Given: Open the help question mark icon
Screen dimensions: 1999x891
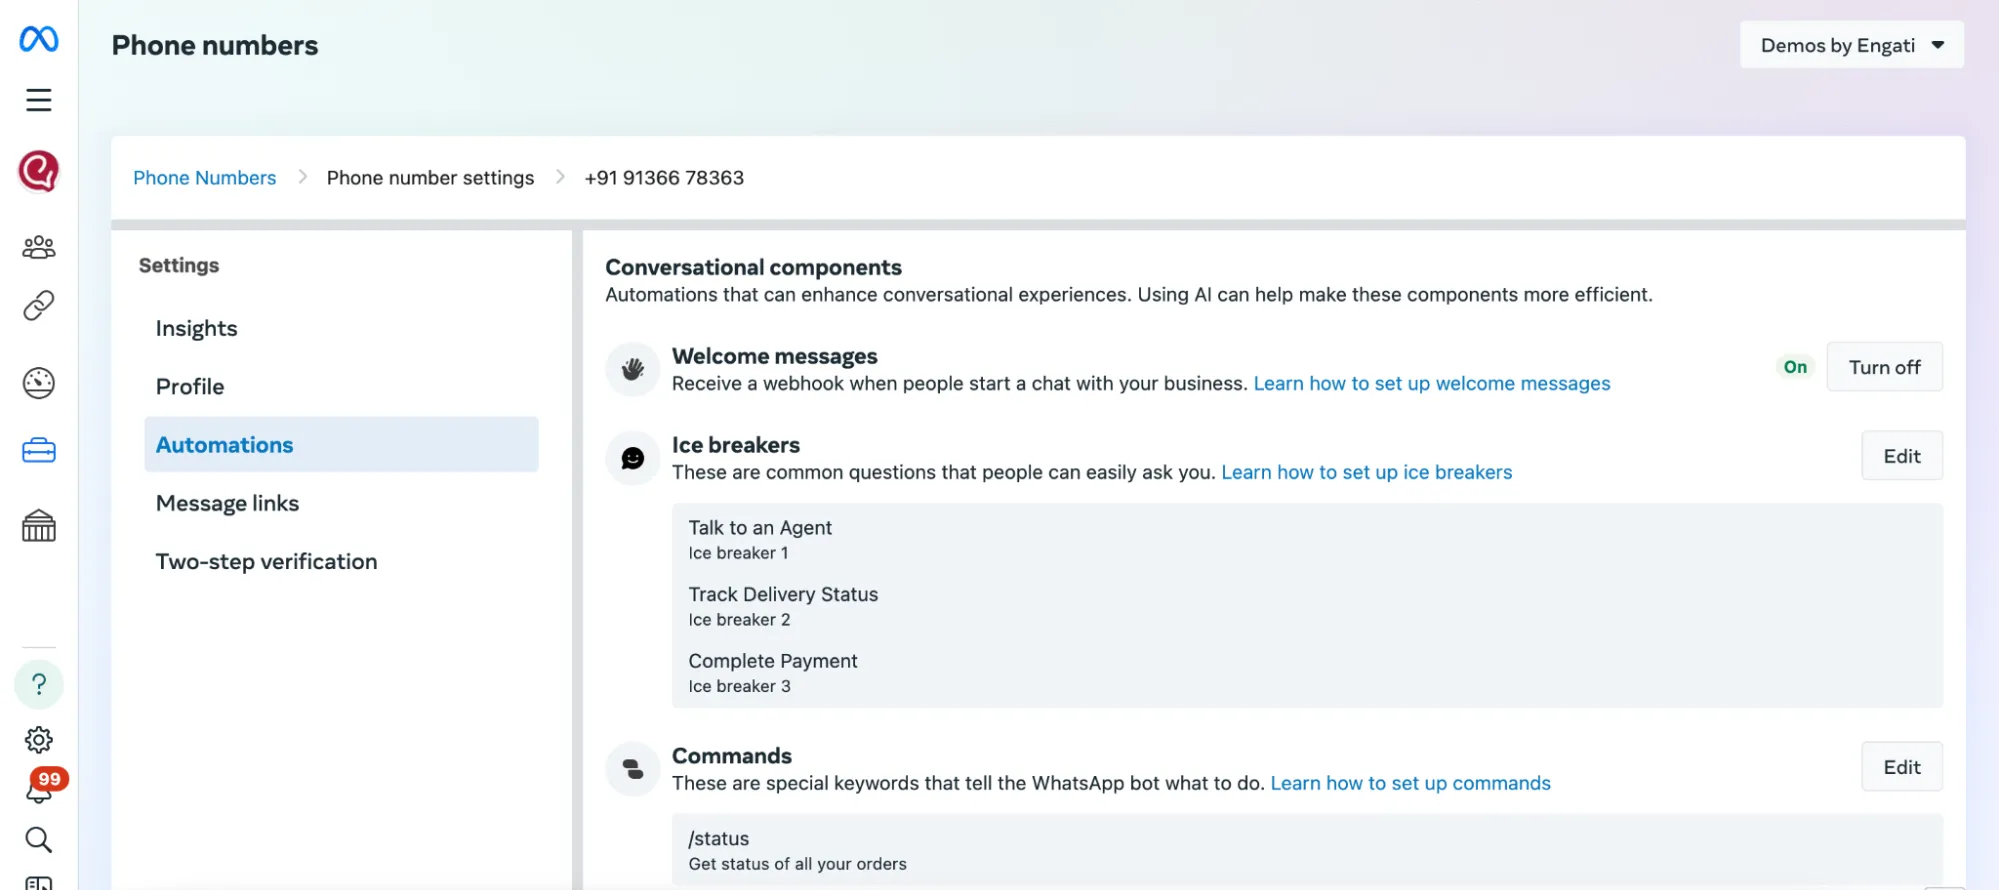Looking at the screenshot, I should [x=39, y=685].
